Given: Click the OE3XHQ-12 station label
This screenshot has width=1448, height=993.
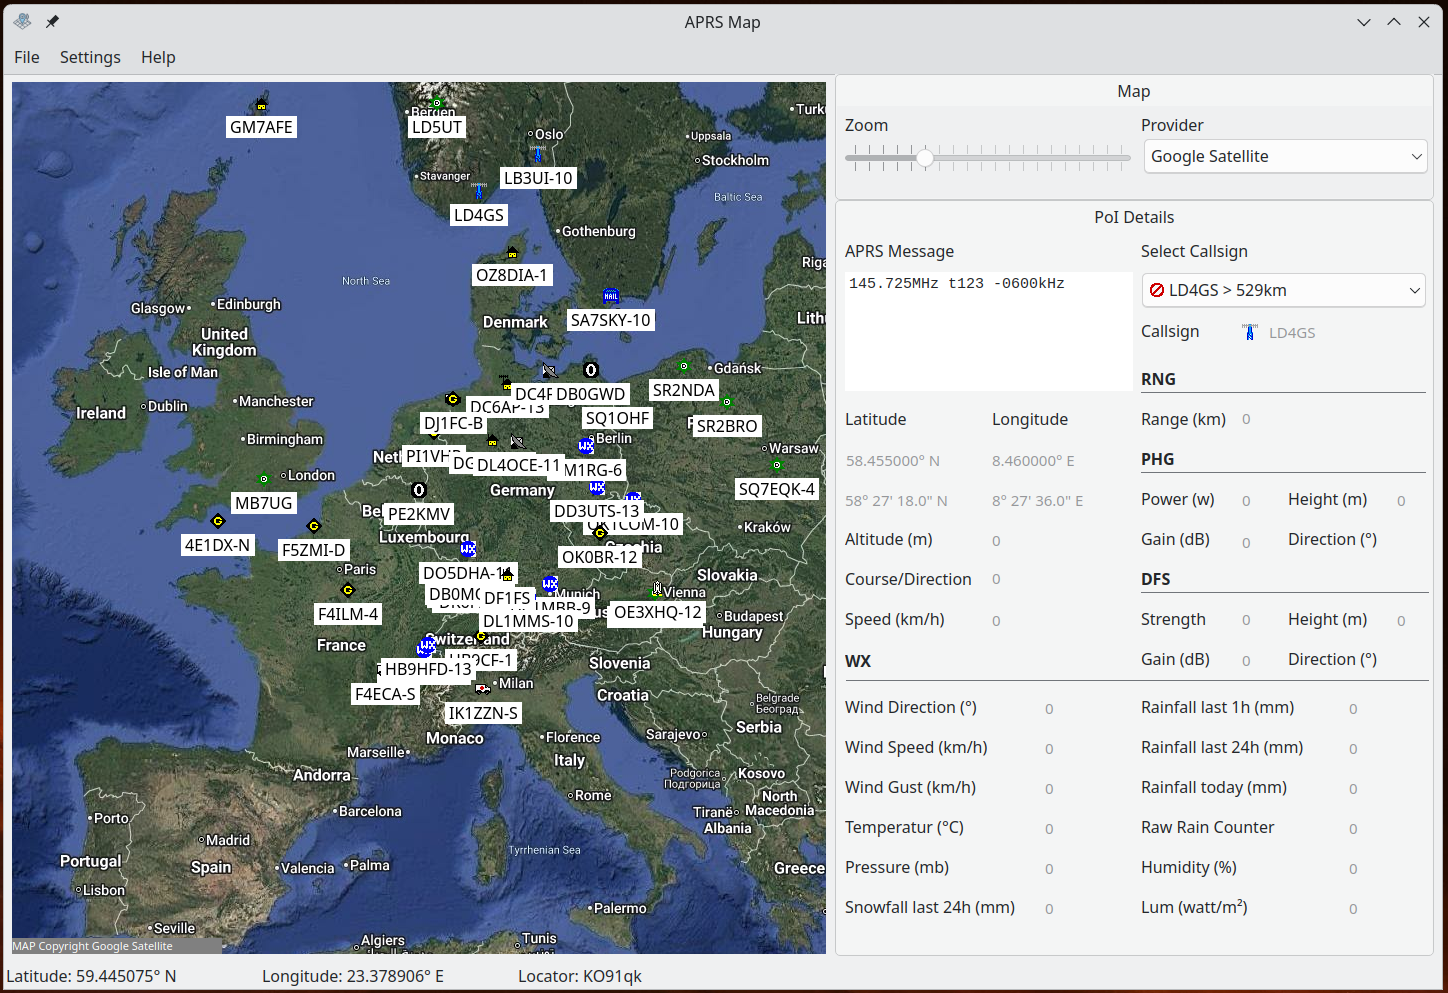Looking at the screenshot, I should pyautogui.click(x=657, y=612).
